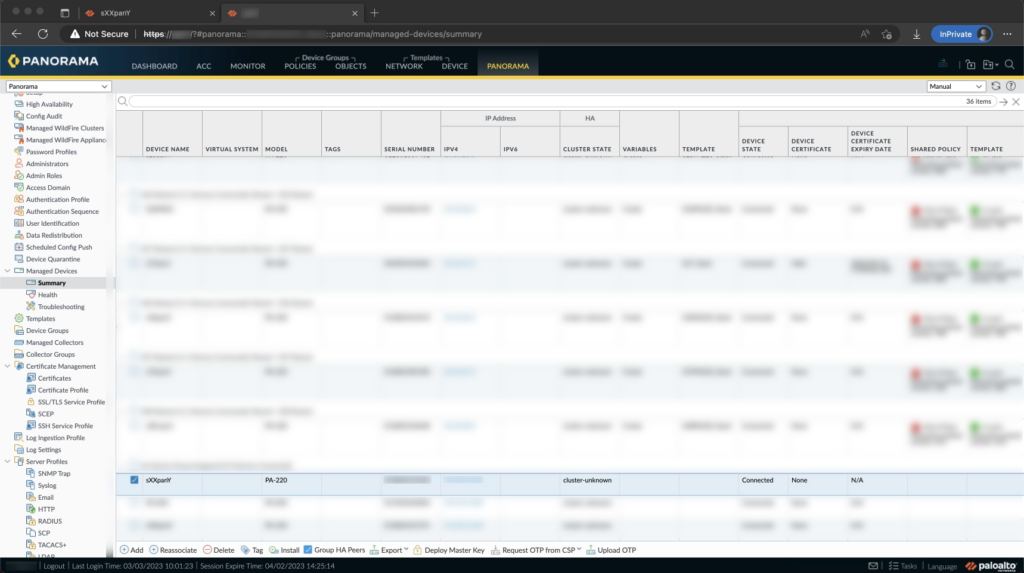Viewport: 1024px width, 573px height.
Task: Clear the filter with the X icon
Action: [x=1016, y=102]
